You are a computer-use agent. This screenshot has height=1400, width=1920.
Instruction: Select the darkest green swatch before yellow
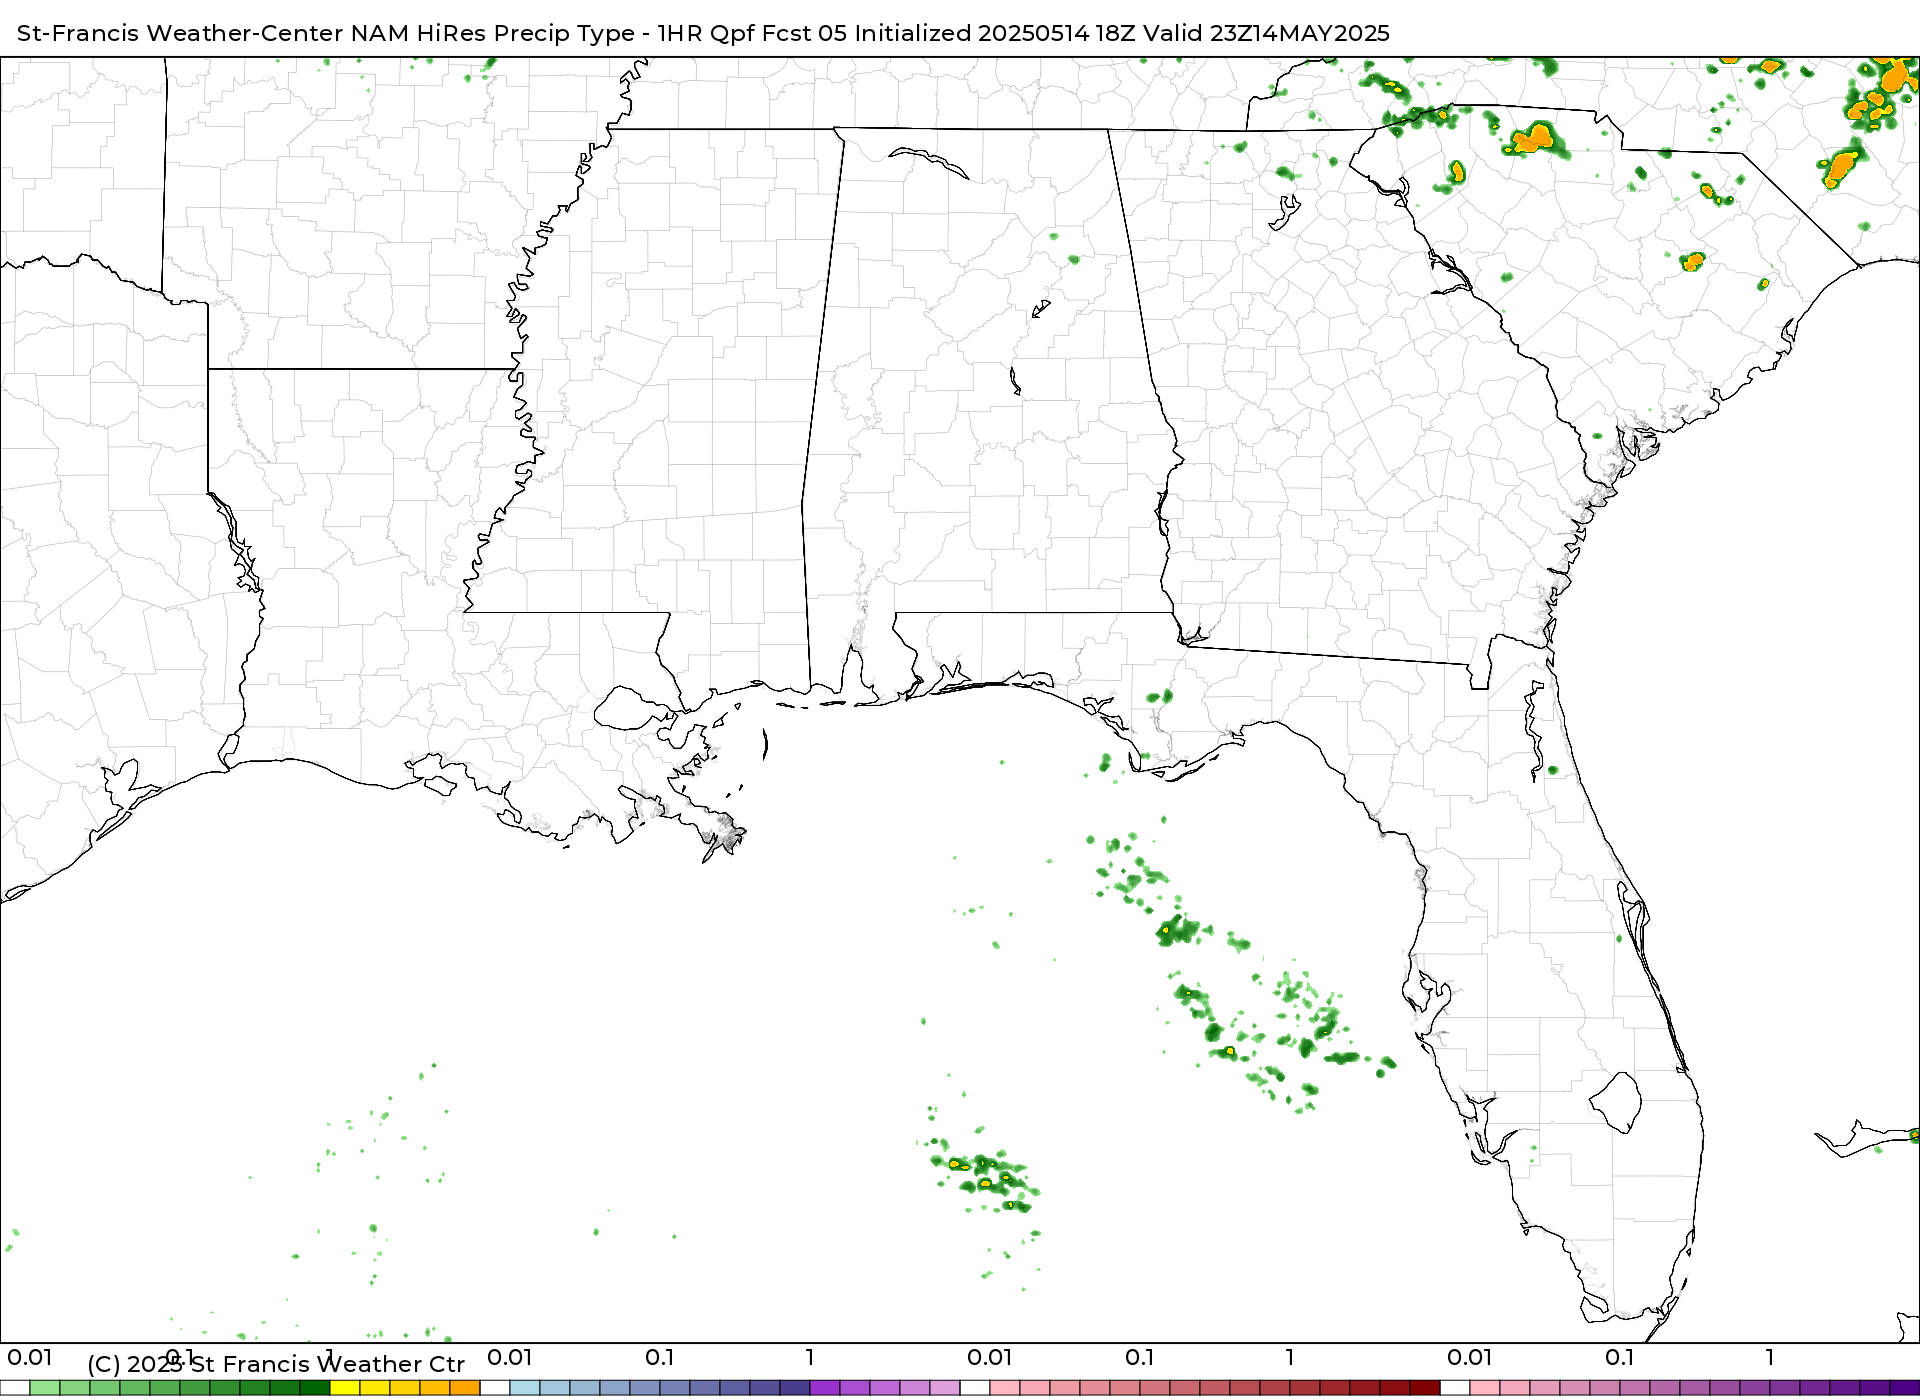coord(315,1388)
